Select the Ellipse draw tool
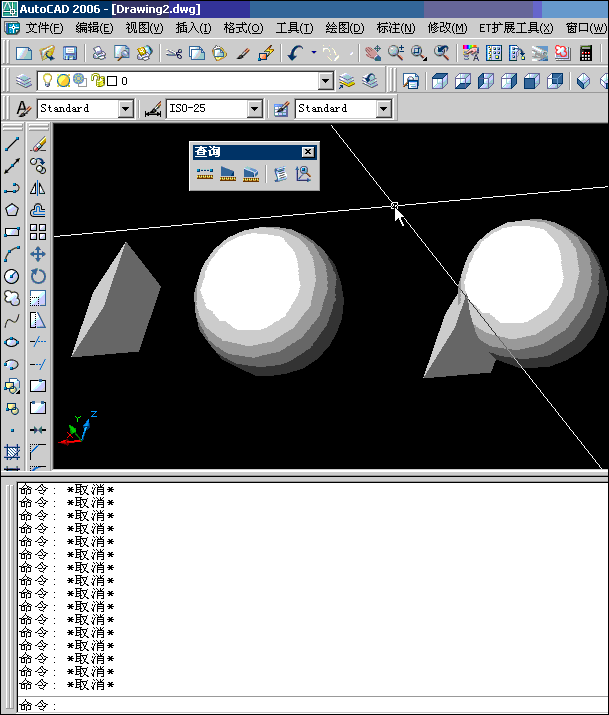 pos(12,342)
